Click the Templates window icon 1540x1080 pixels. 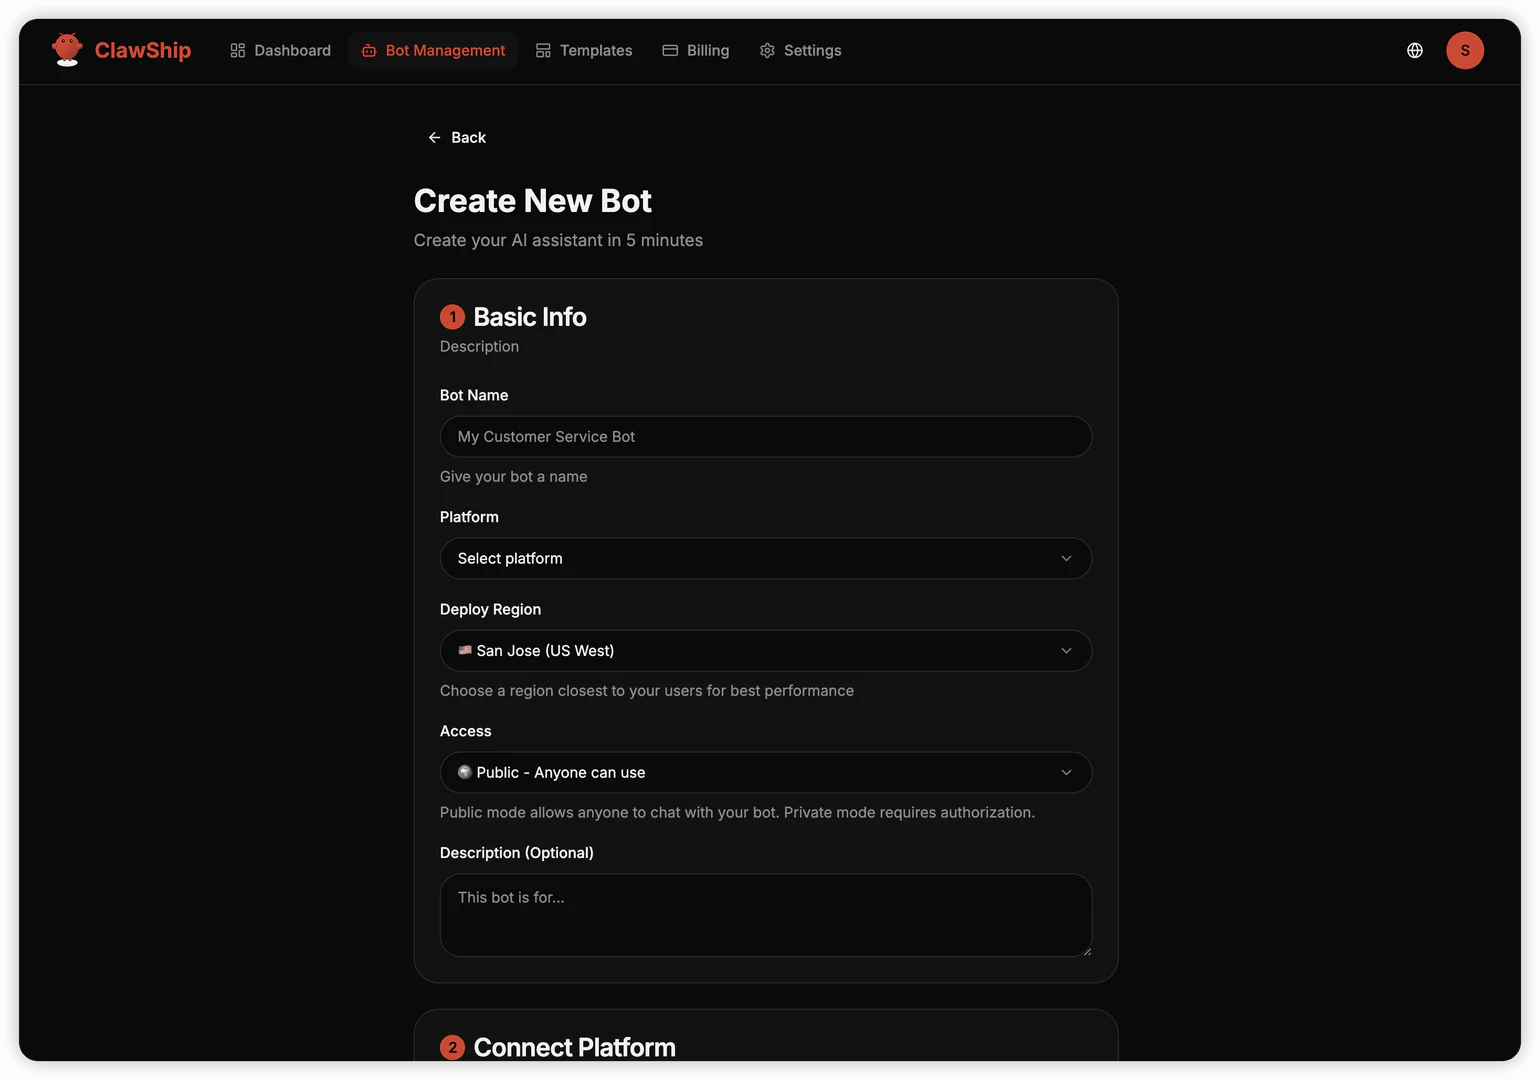click(x=542, y=49)
